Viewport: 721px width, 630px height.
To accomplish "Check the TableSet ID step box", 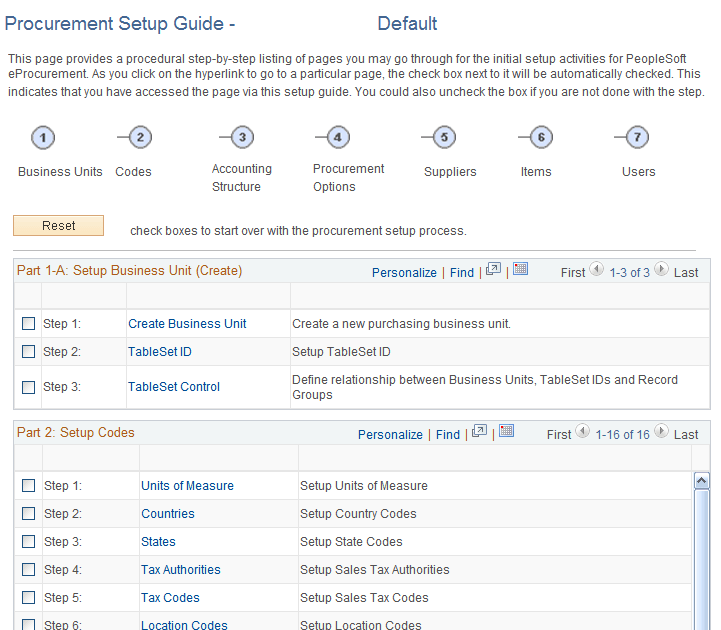I will (x=29, y=352).
